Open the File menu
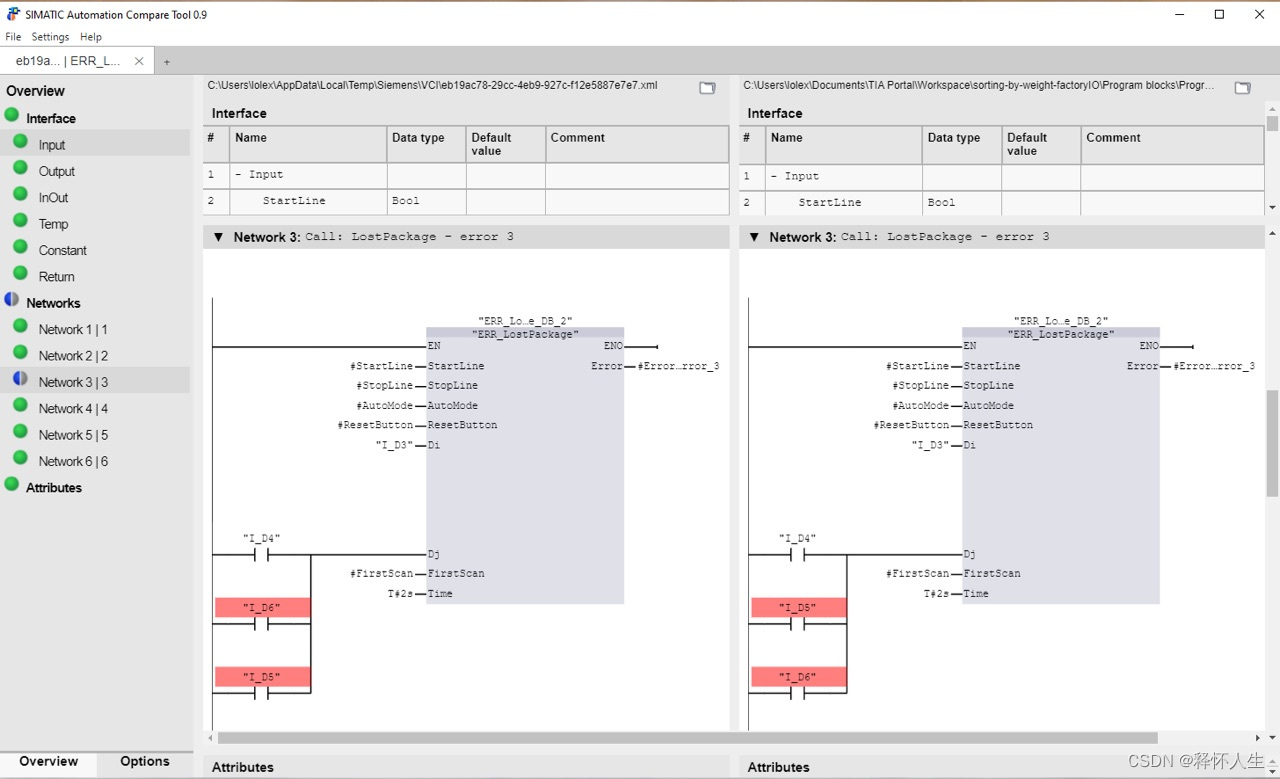Viewport: 1280px width, 779px height. click(13, 37)
